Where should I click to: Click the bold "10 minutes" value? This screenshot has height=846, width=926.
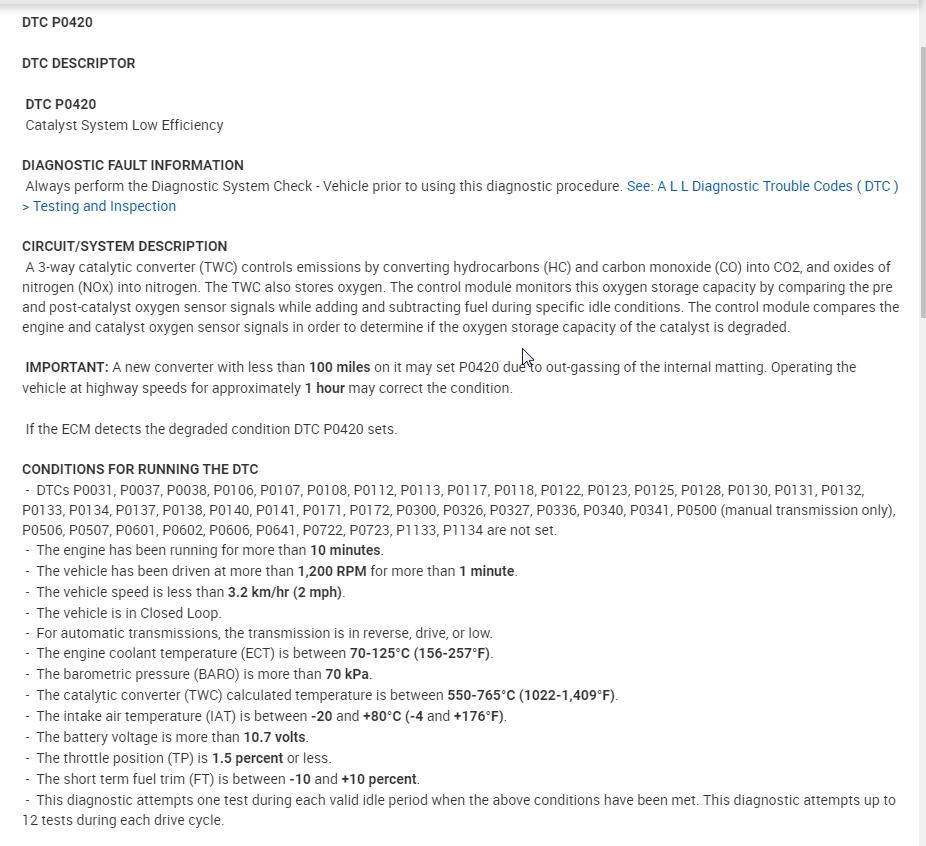[345, 550]
